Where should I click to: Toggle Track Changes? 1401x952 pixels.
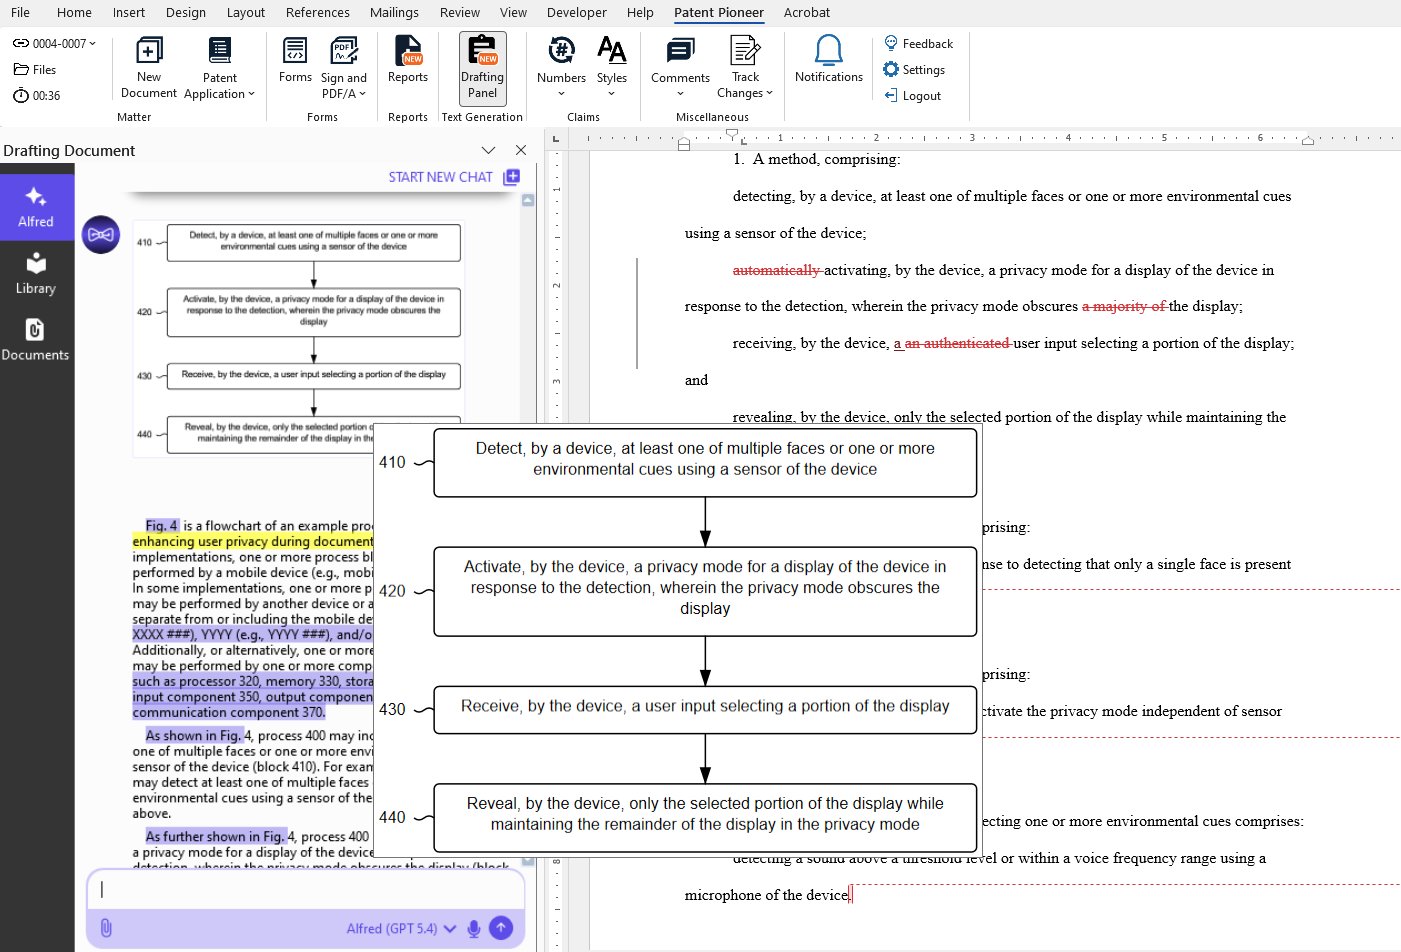(744, 66)
